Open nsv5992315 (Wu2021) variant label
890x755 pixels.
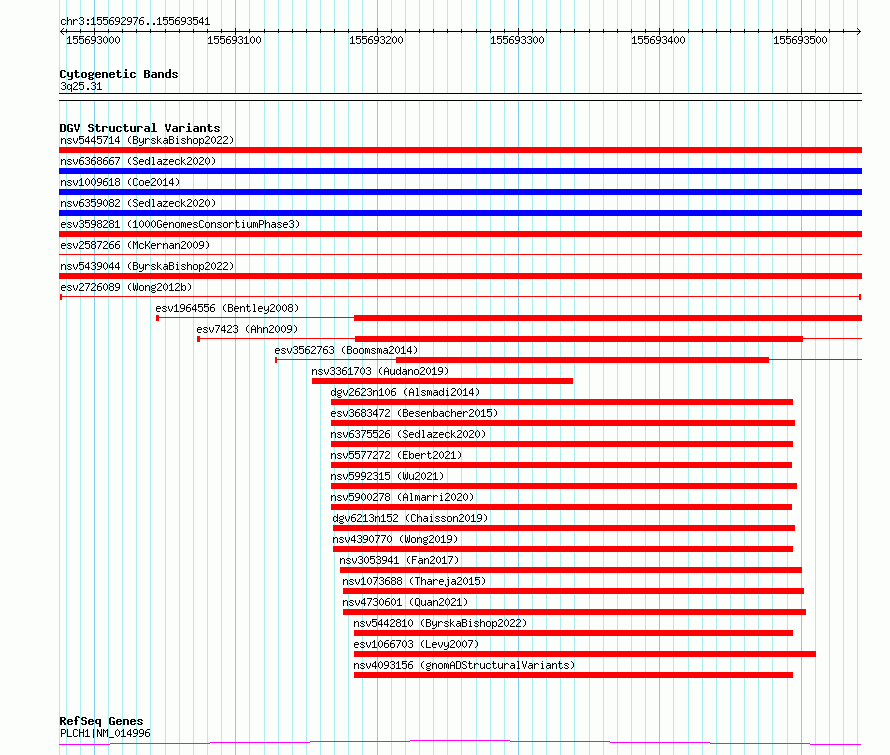point(387,476)
